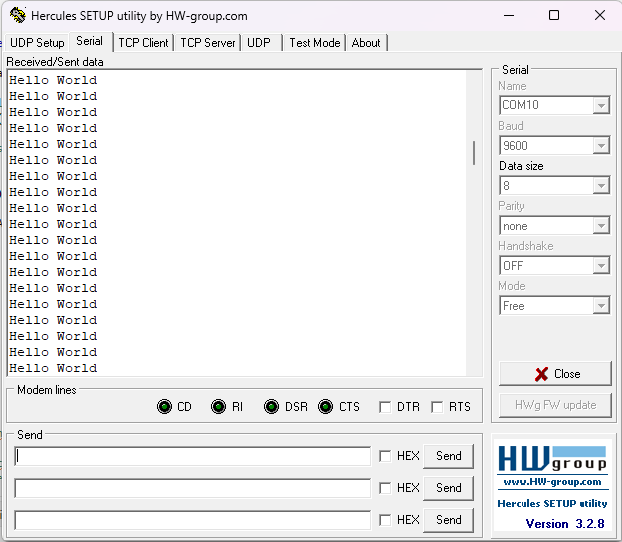Click Send for the first field
Viewport: 622px width, 542px height.
click(x=449, y=456)
